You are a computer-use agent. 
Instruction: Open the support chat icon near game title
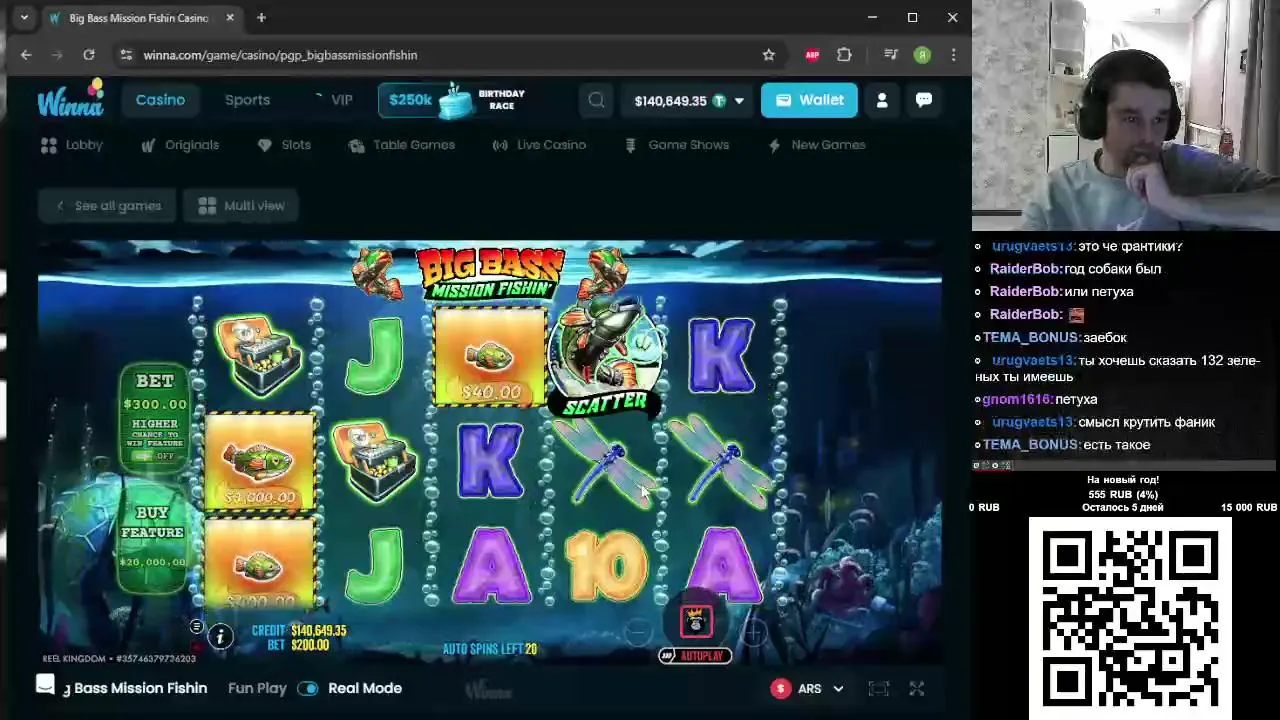click(x=45, y=684)
